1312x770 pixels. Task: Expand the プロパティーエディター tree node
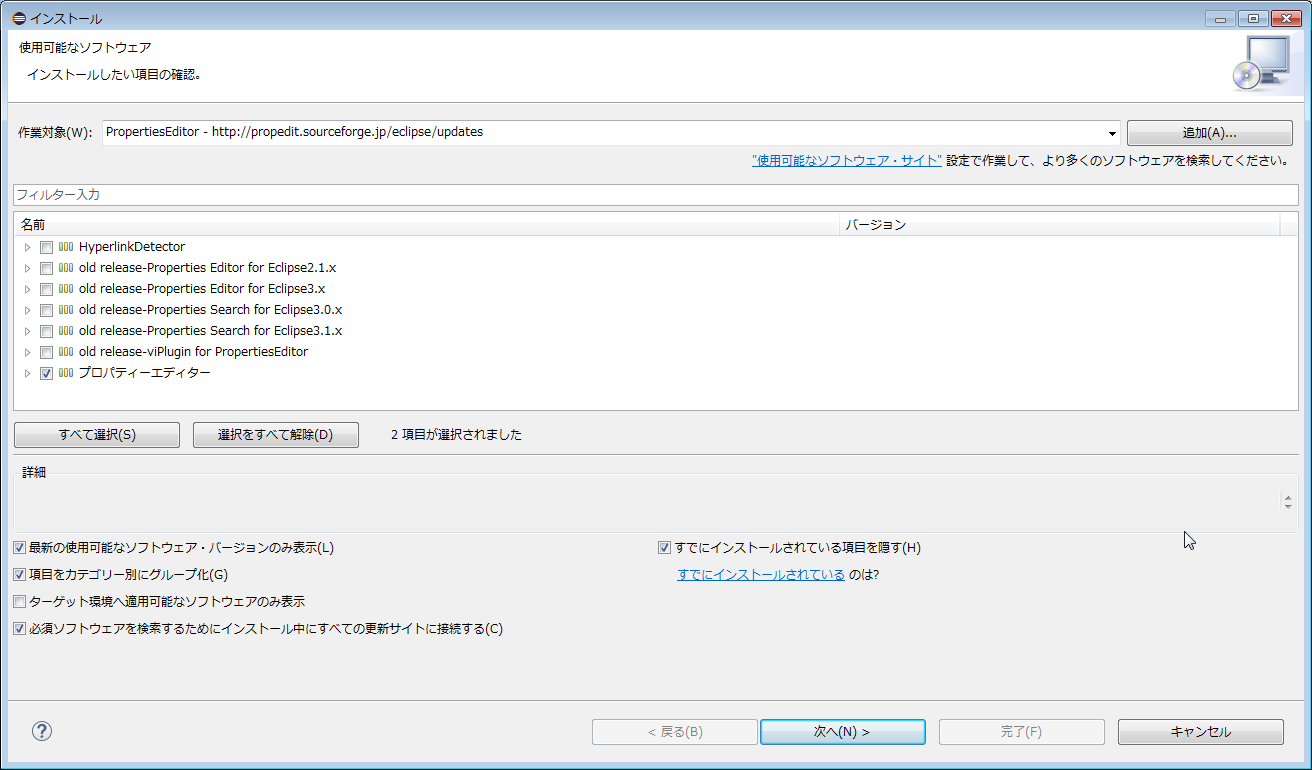pos(27,373)
